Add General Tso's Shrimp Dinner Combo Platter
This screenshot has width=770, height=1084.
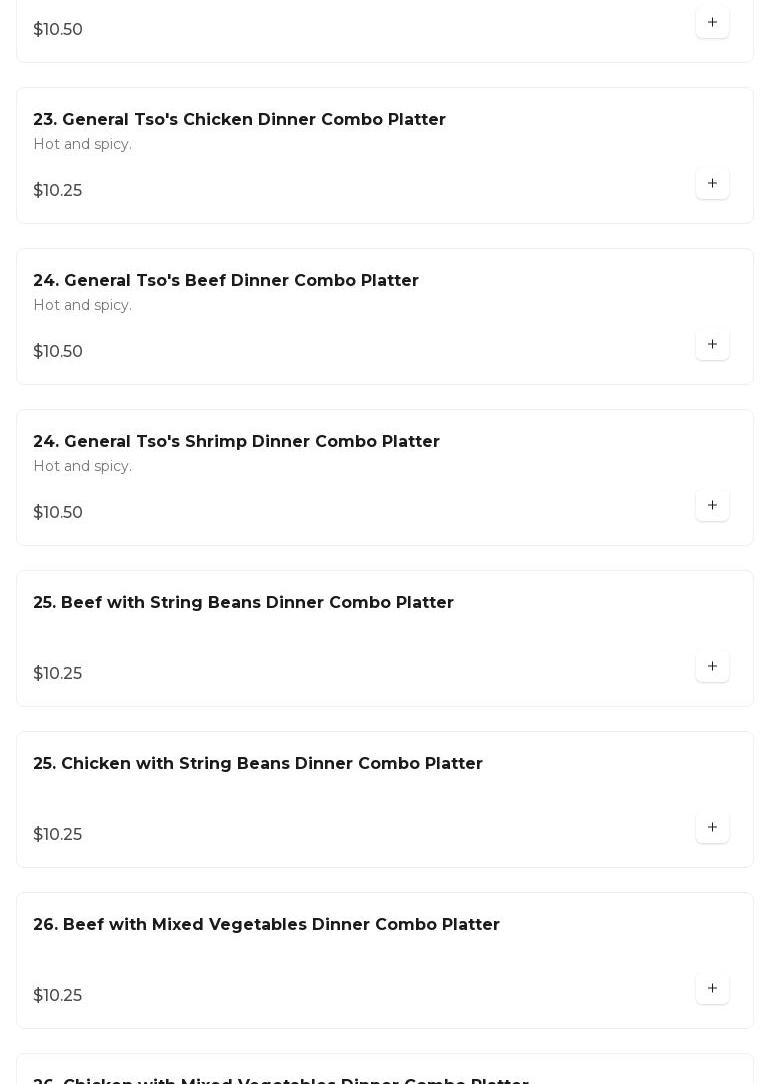712,505
